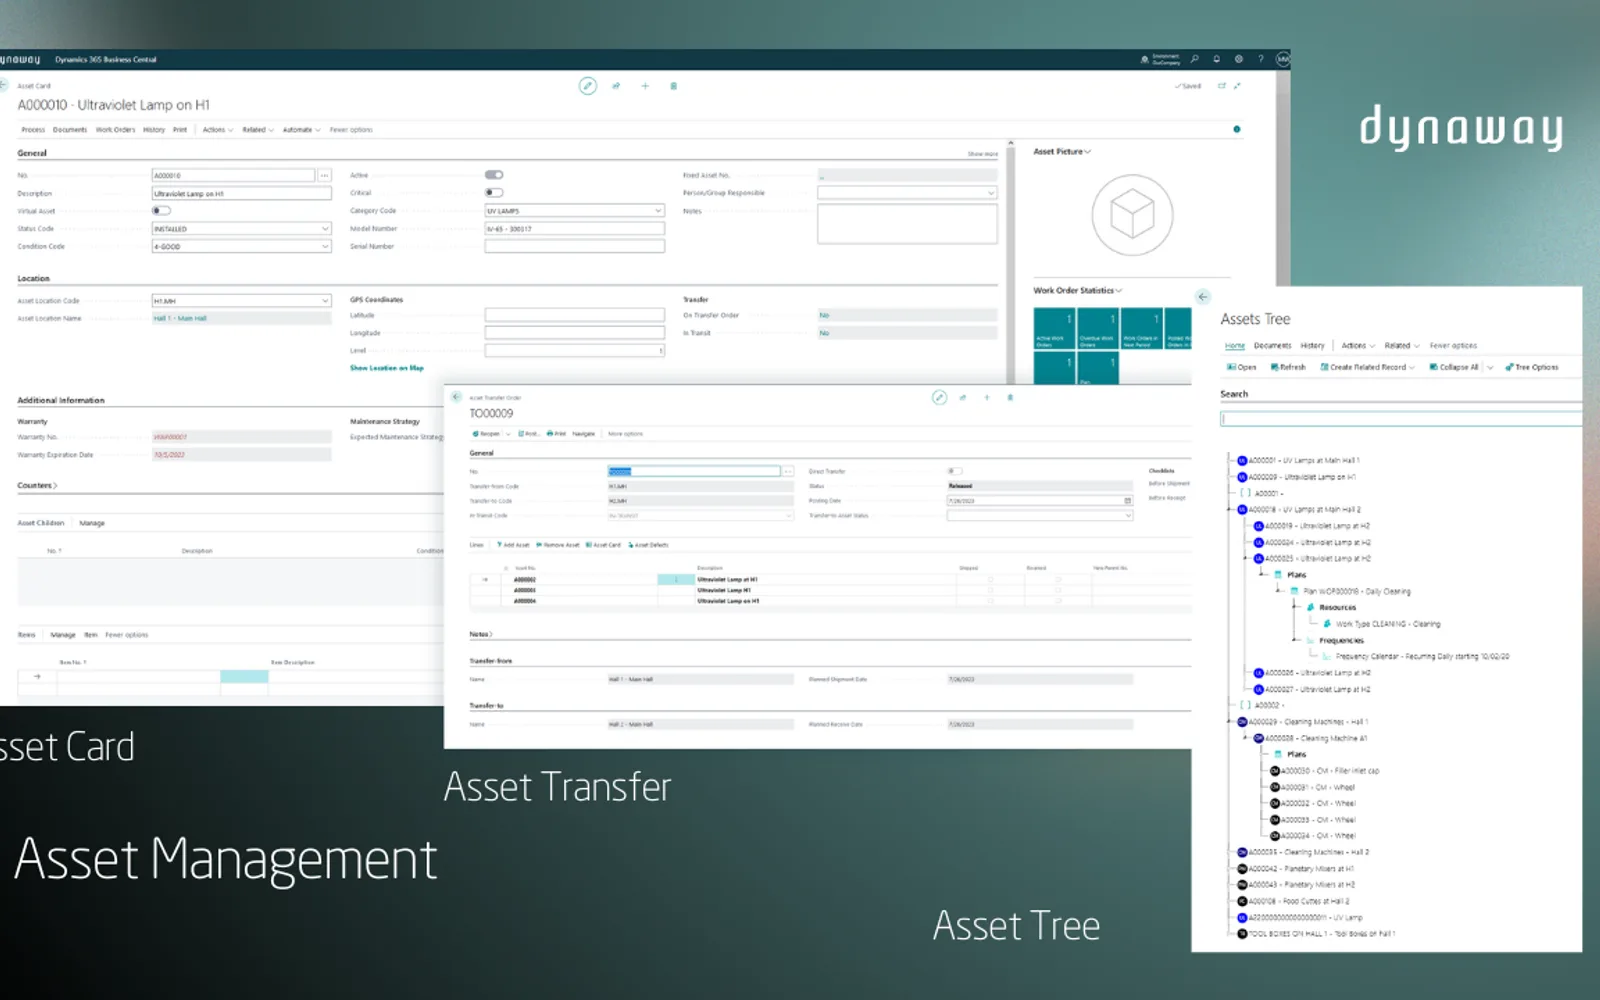Open Person/Group Responsible dropdown
This screenshot has height=1000, width=1600.
991,193
